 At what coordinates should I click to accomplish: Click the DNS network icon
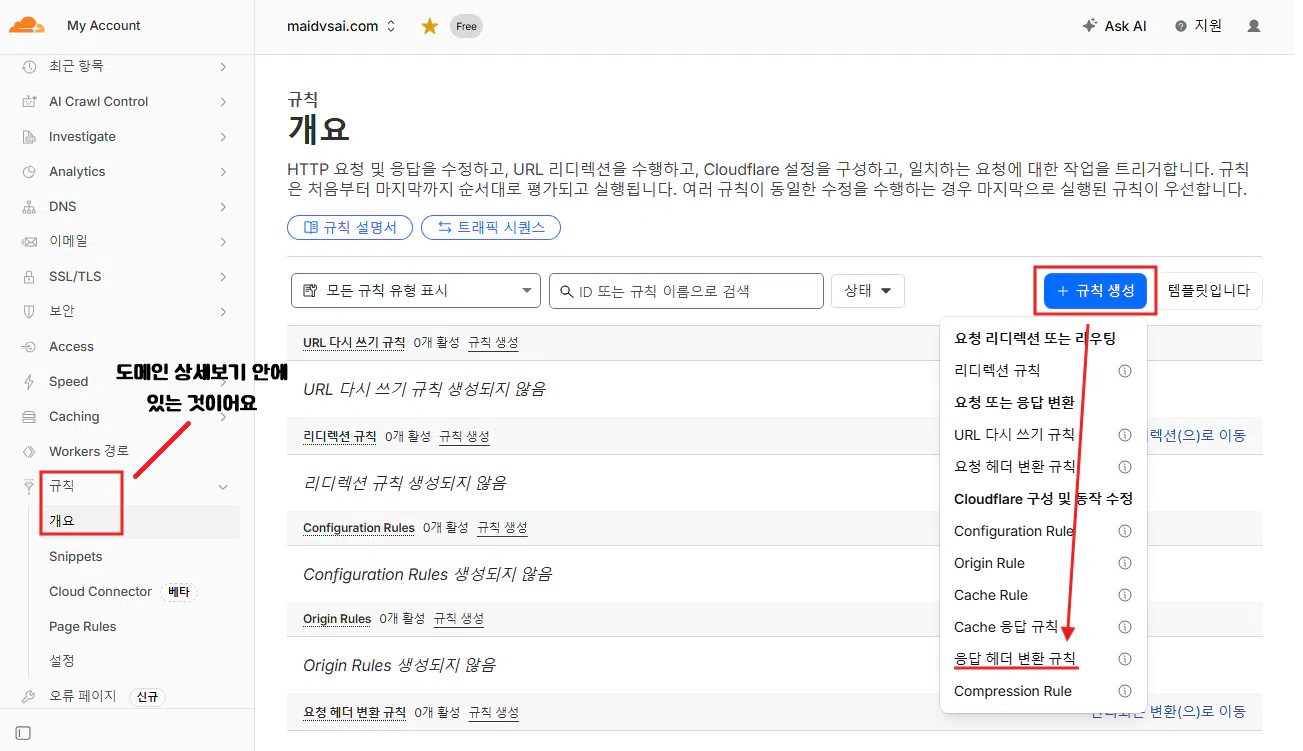click(x=29, y=206)
